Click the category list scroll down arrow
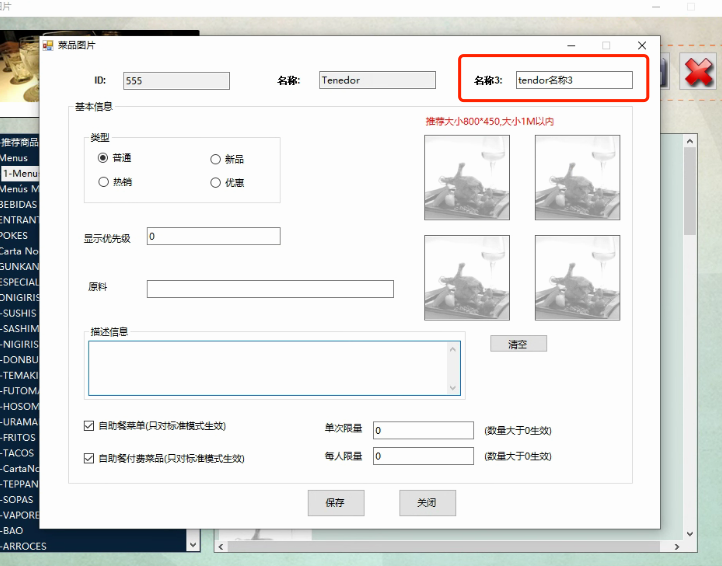The height and width of the screenshot is (566, 722). [x=193, y=545]
